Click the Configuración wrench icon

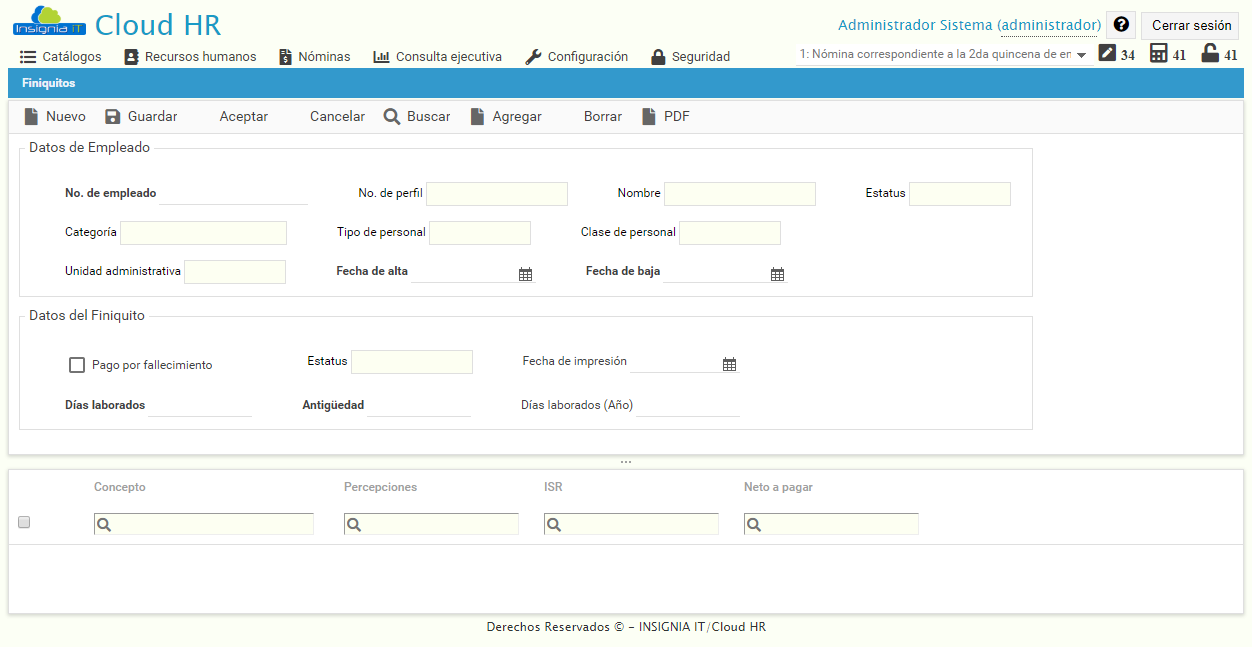(x=531, y=57)
